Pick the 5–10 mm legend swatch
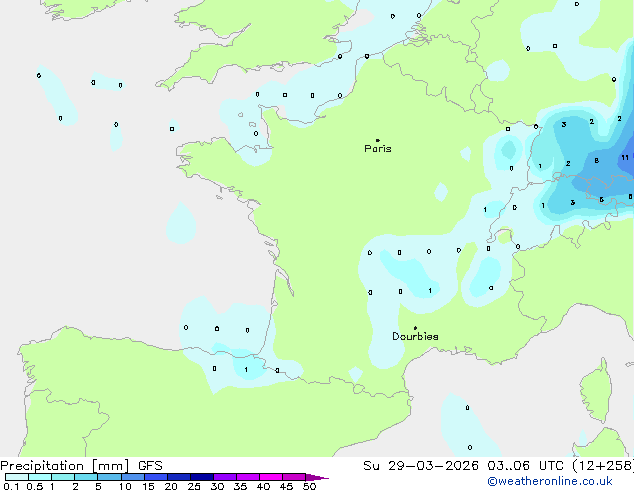 point(109,477)
